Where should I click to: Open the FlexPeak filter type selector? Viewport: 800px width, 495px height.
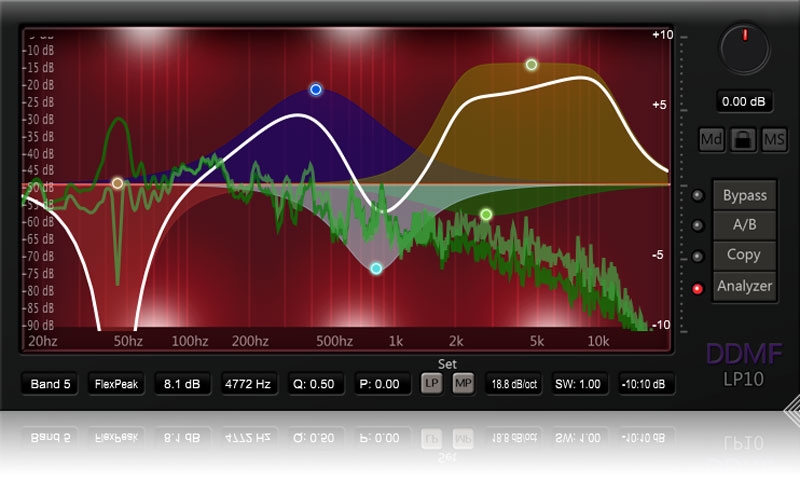point(116,383)
